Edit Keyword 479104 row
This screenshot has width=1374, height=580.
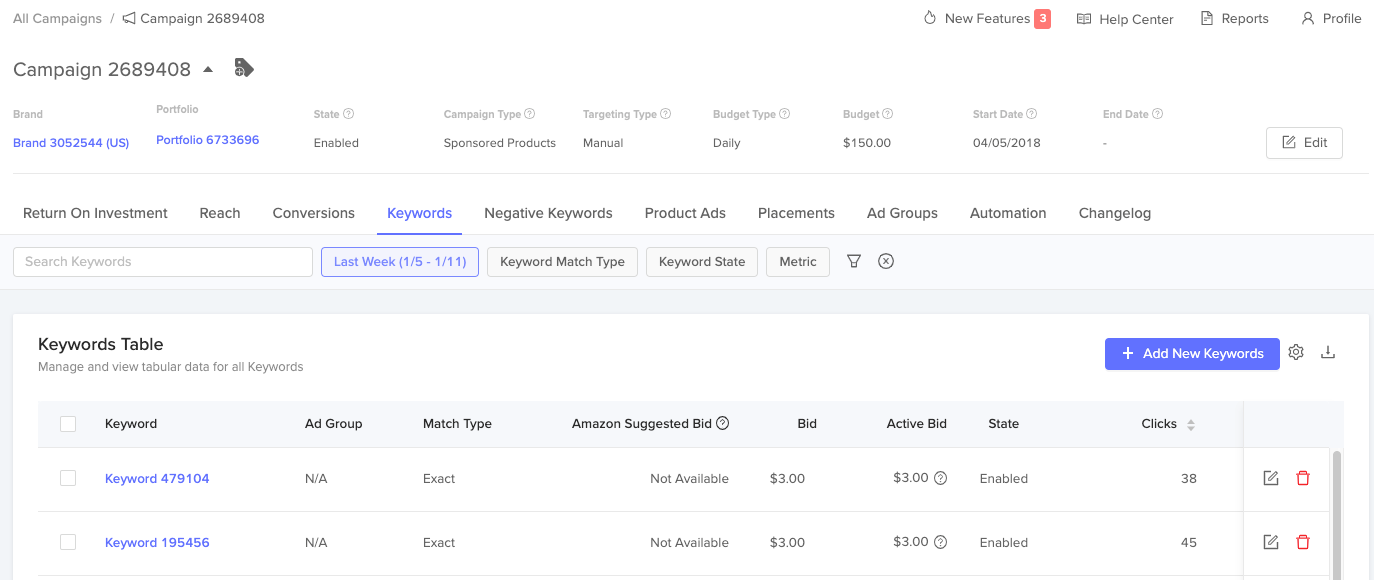(x=1271, y=478)
